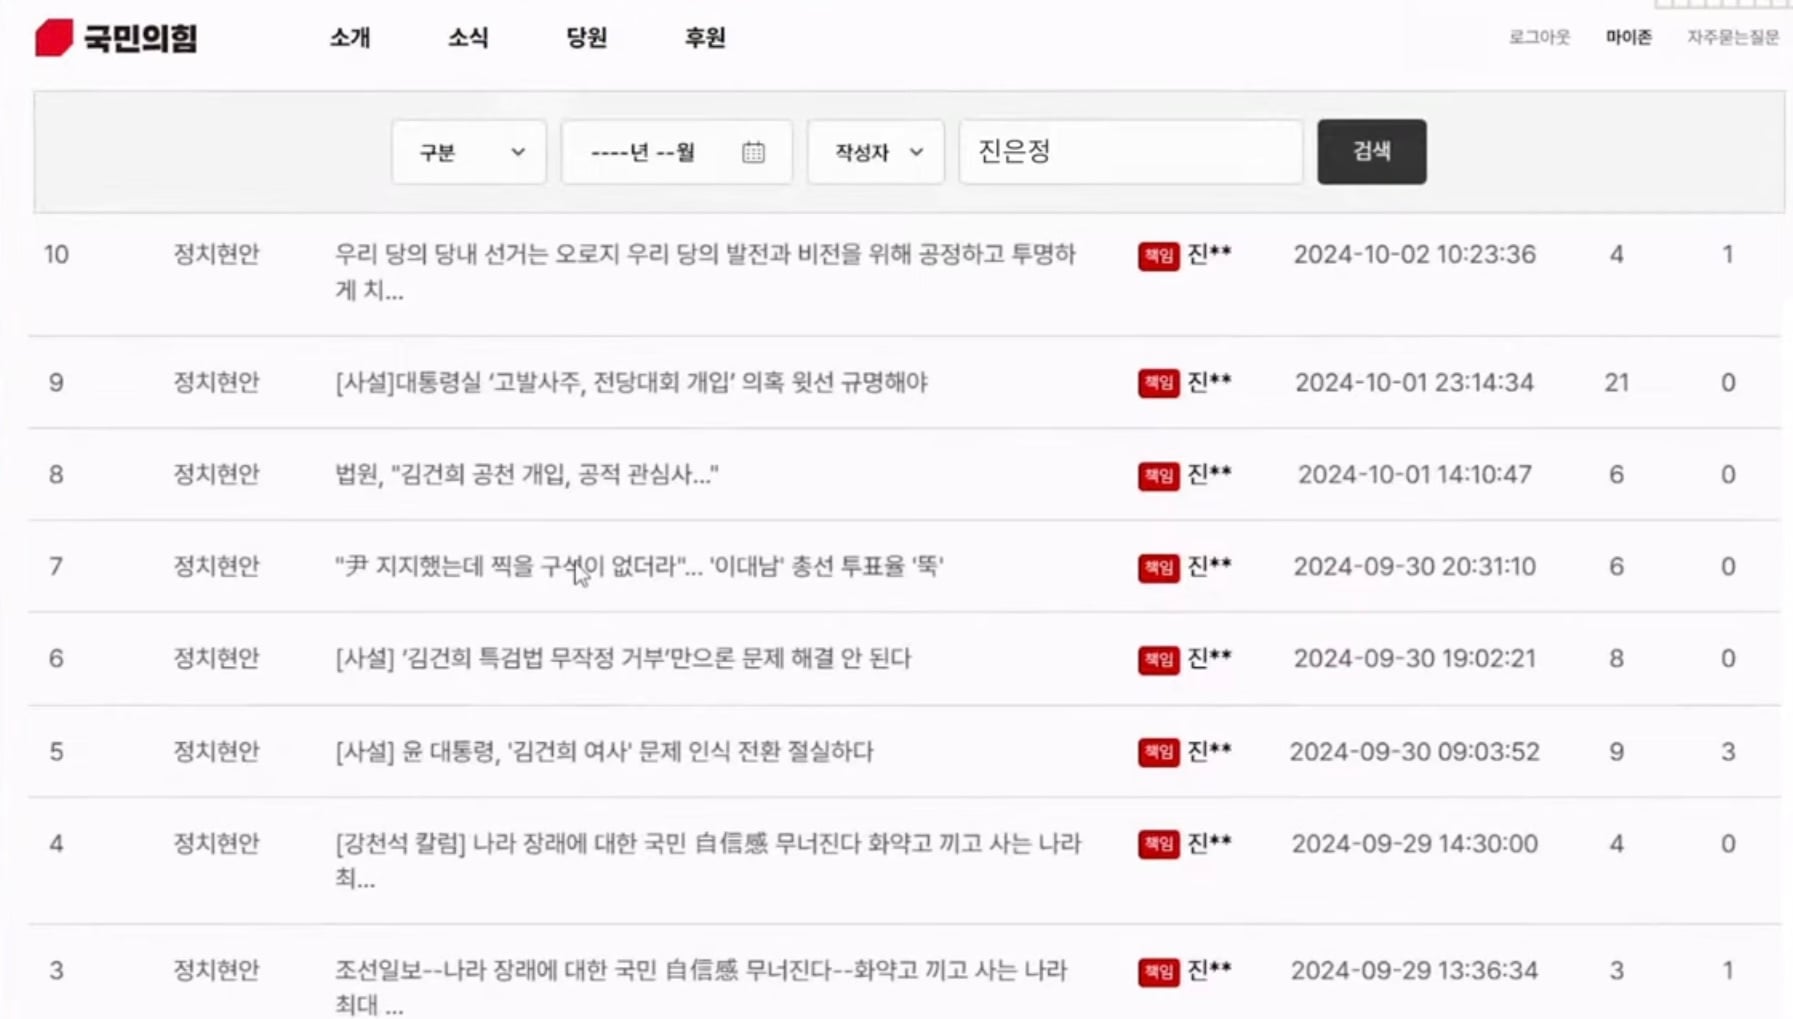Click date 2024-09-30 19:02:21

coord(1414,658)
